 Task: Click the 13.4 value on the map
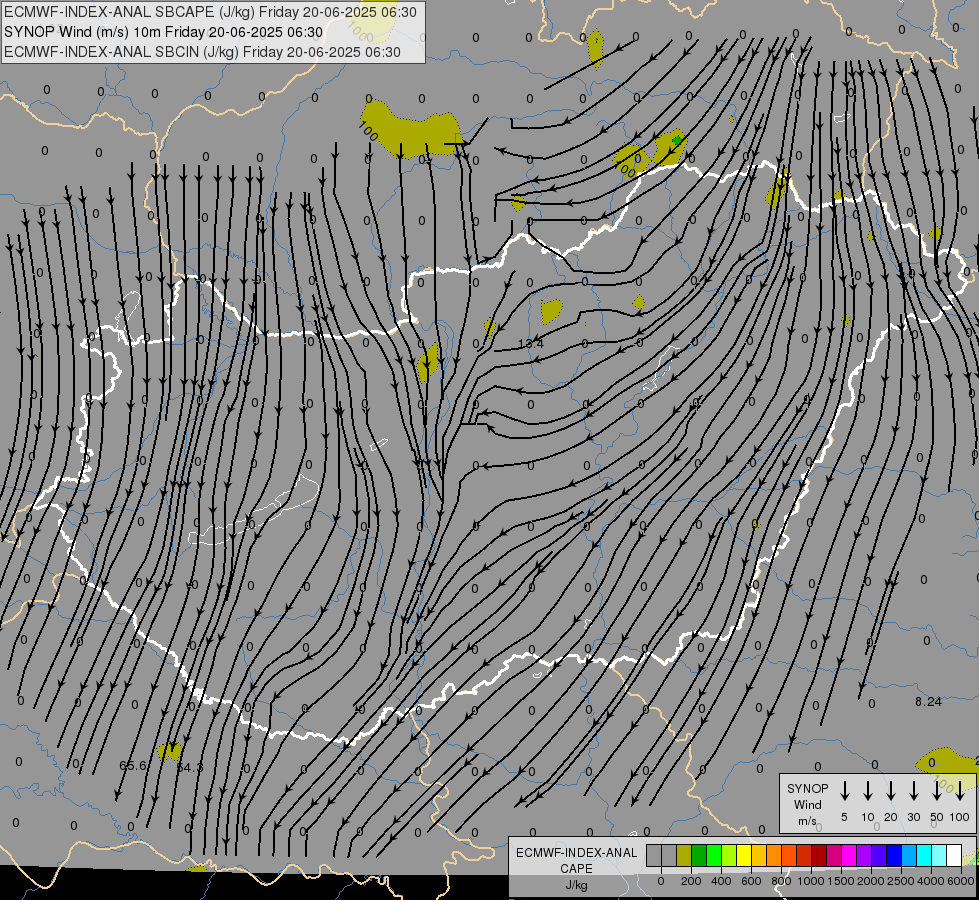tap(531, 343)
